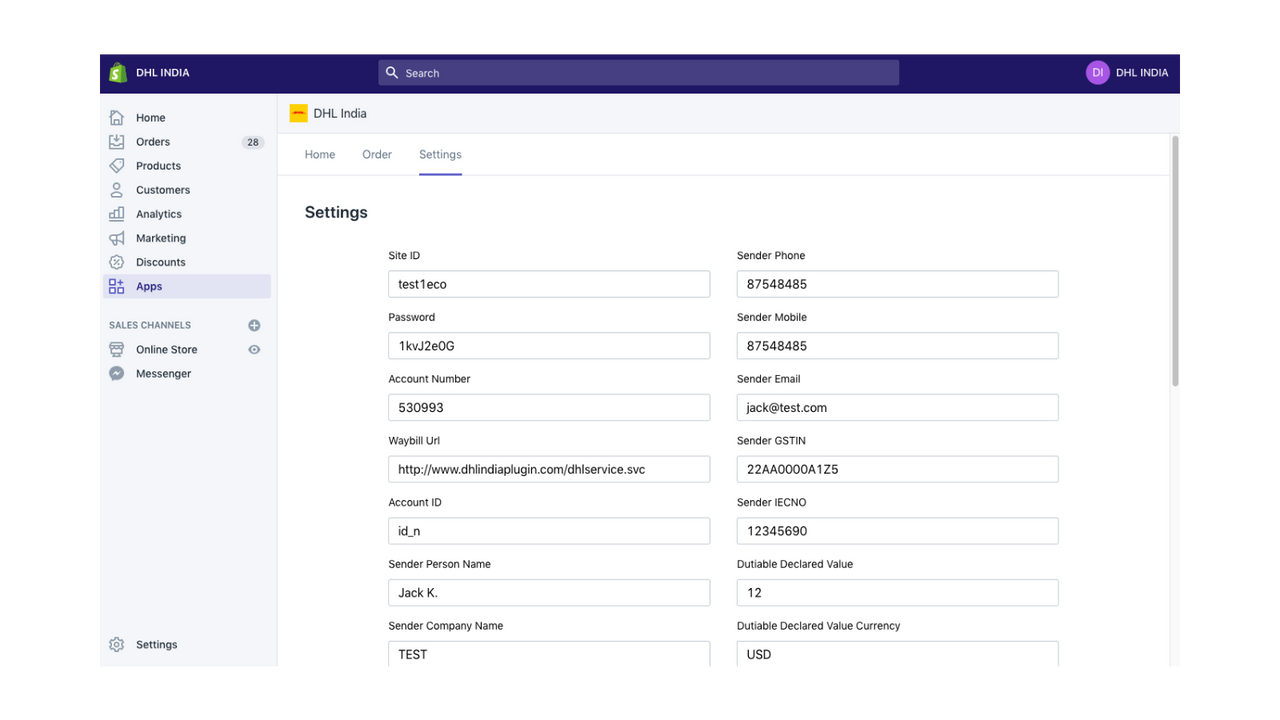Click the Messenger chat icon
This screenshot has height=720, width=1280.
point(117,374)
